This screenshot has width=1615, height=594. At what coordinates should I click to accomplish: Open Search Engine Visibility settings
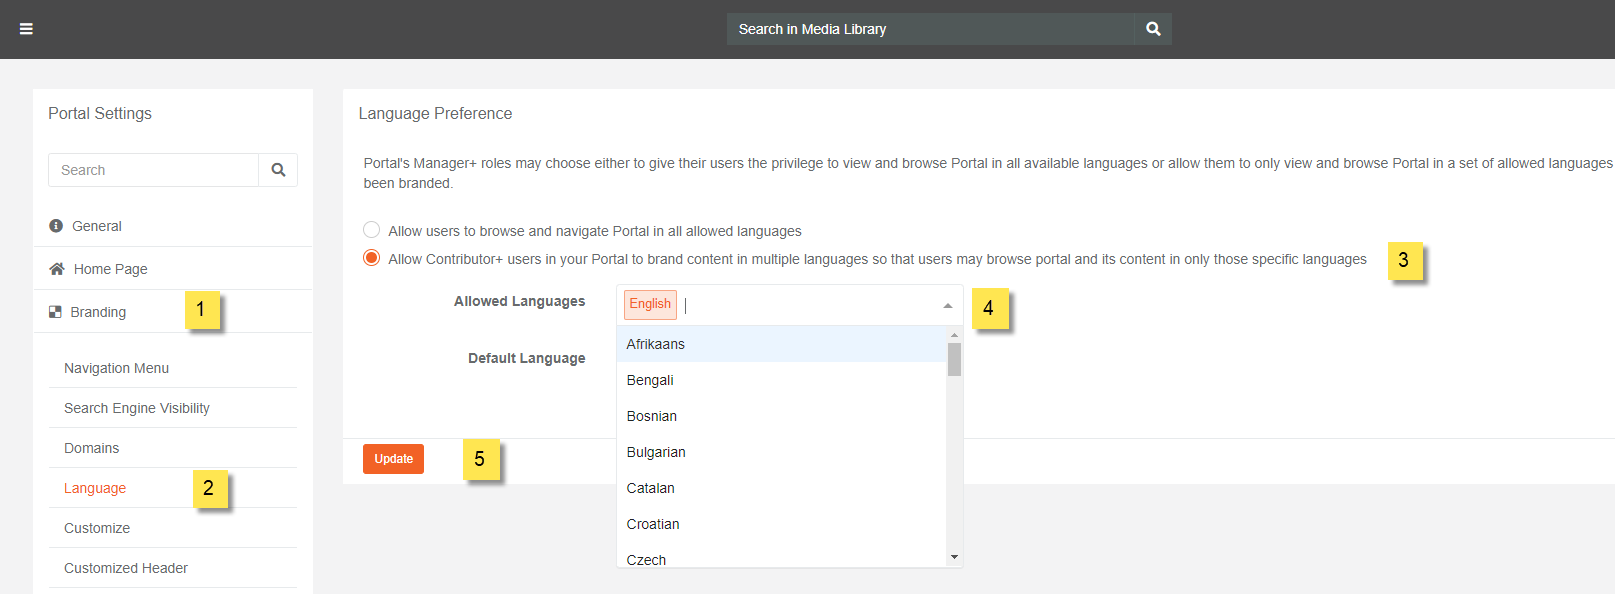point(137,408)
